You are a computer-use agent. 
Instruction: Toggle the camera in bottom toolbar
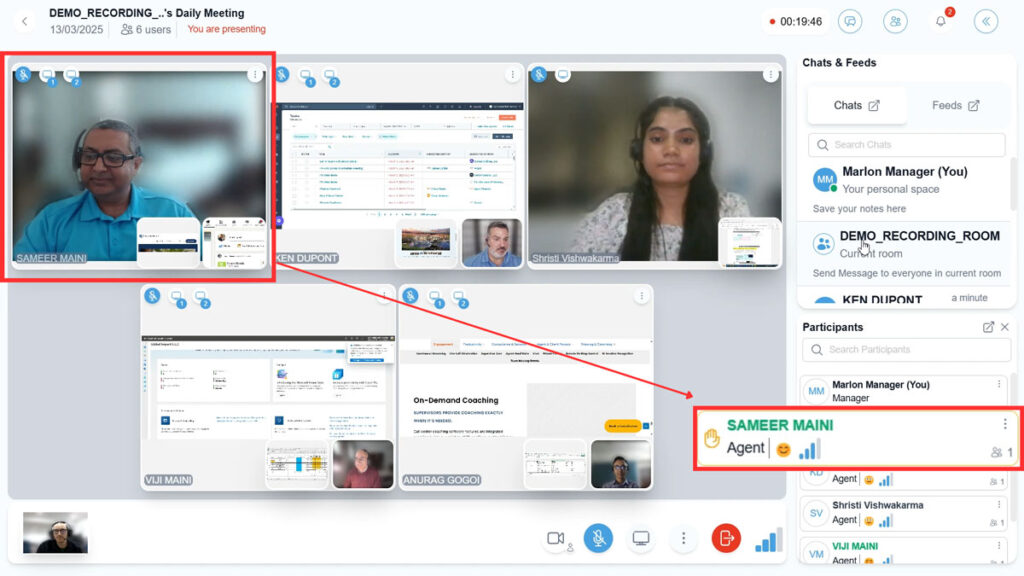point(556,538)
